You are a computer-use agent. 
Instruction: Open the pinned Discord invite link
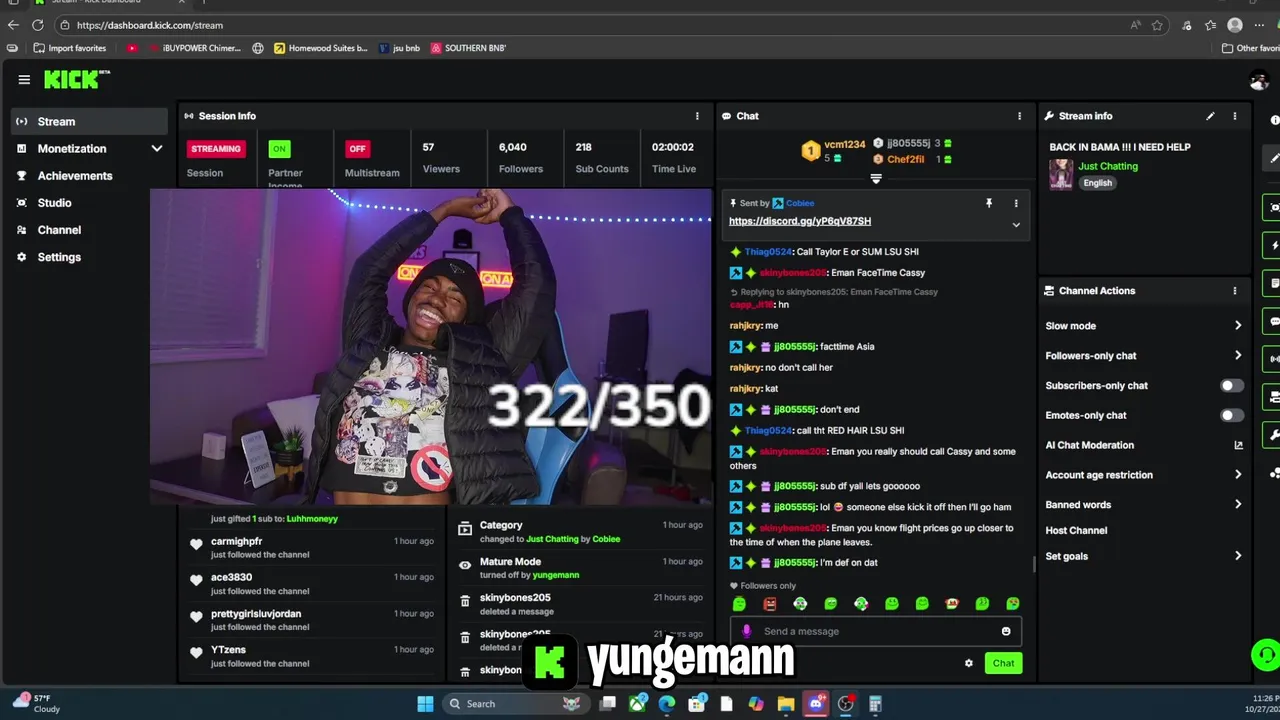coord(800,221)
